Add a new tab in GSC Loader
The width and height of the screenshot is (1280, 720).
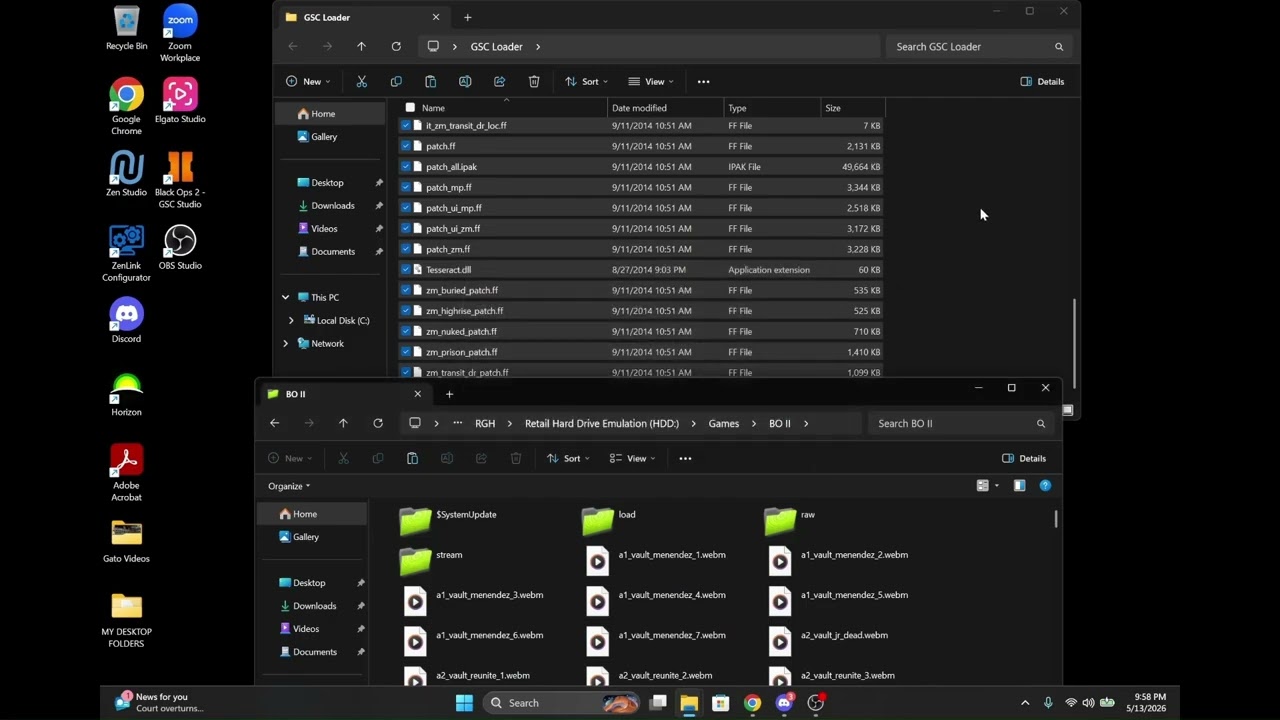[467, 18]
